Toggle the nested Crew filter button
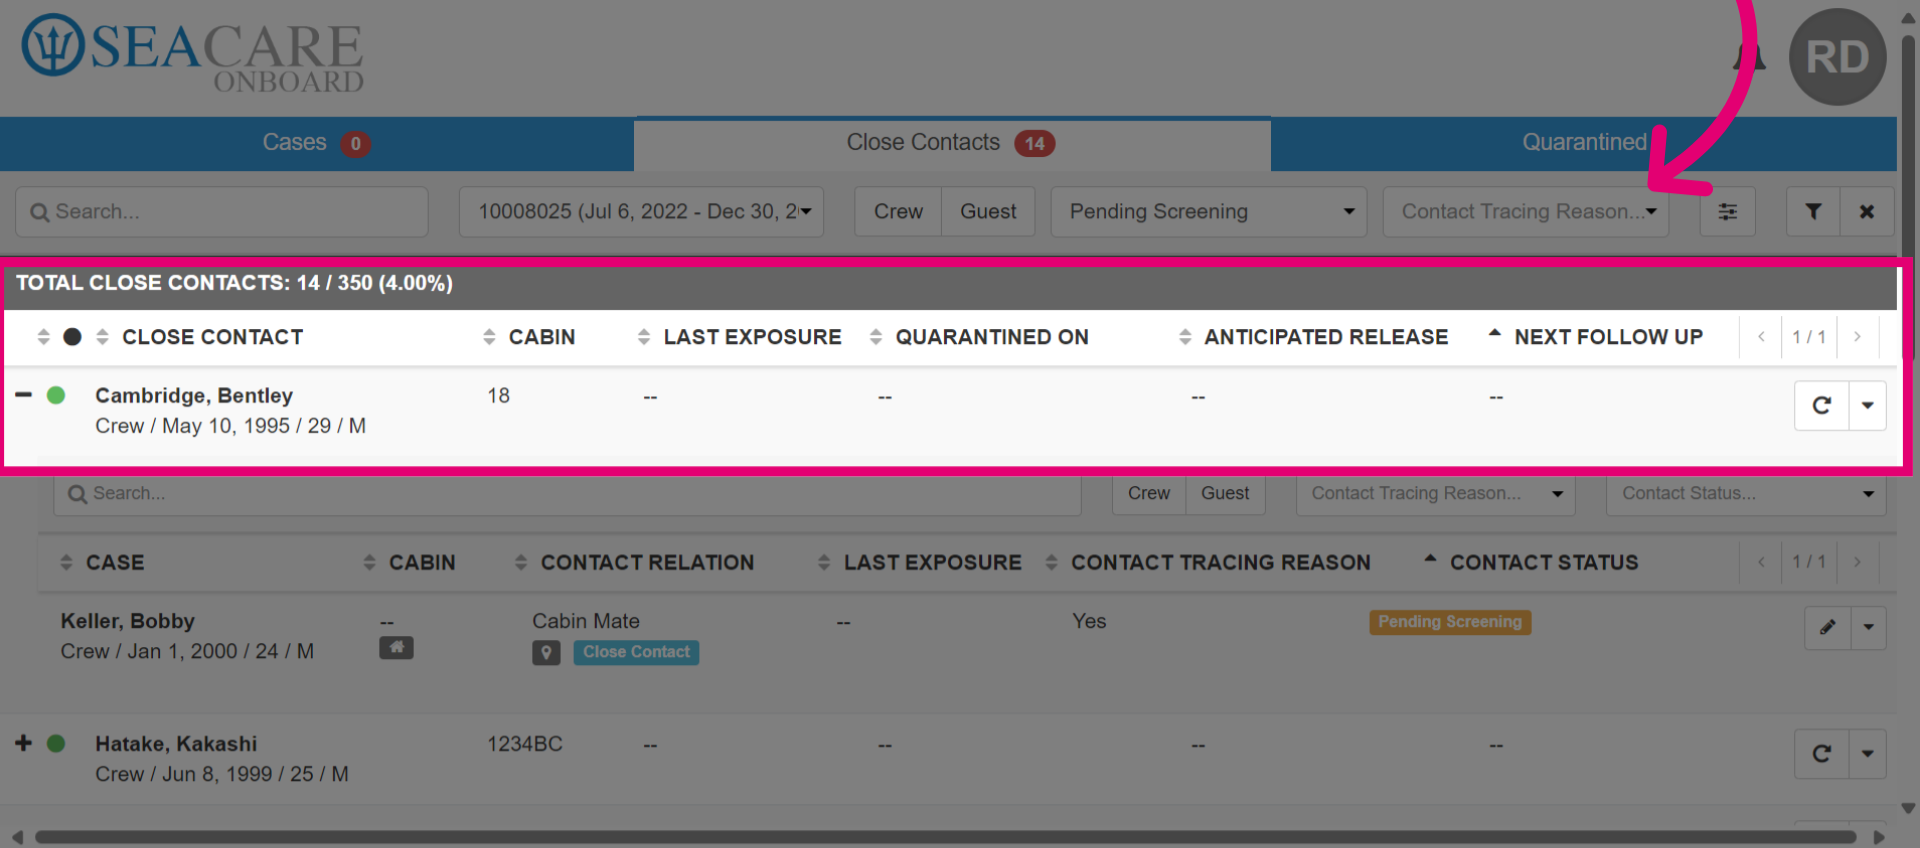The height and width of the screenshot is (848, 1920). [1149, 494]
